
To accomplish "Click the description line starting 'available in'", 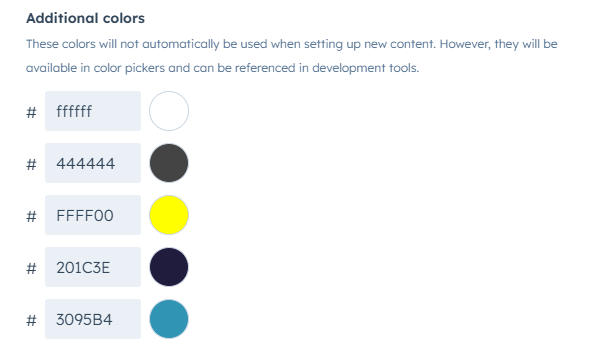I will coord(222,68).
